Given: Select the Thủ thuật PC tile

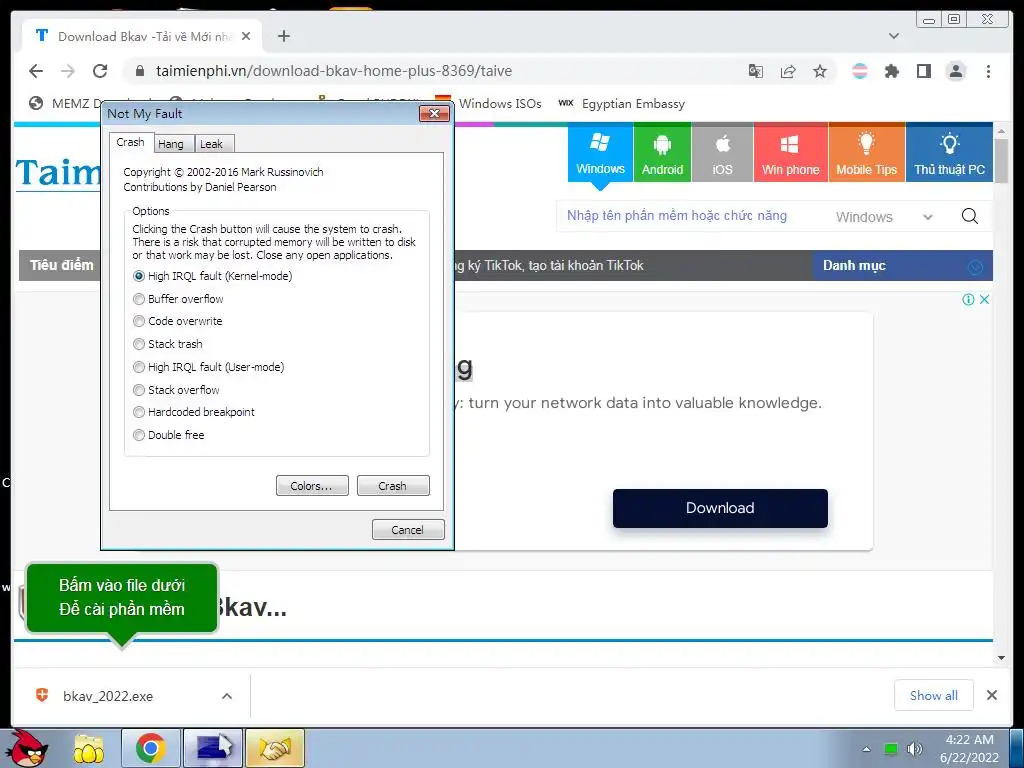Looking at the screenshot, I should pyautogui.click(x=950, y=153).
